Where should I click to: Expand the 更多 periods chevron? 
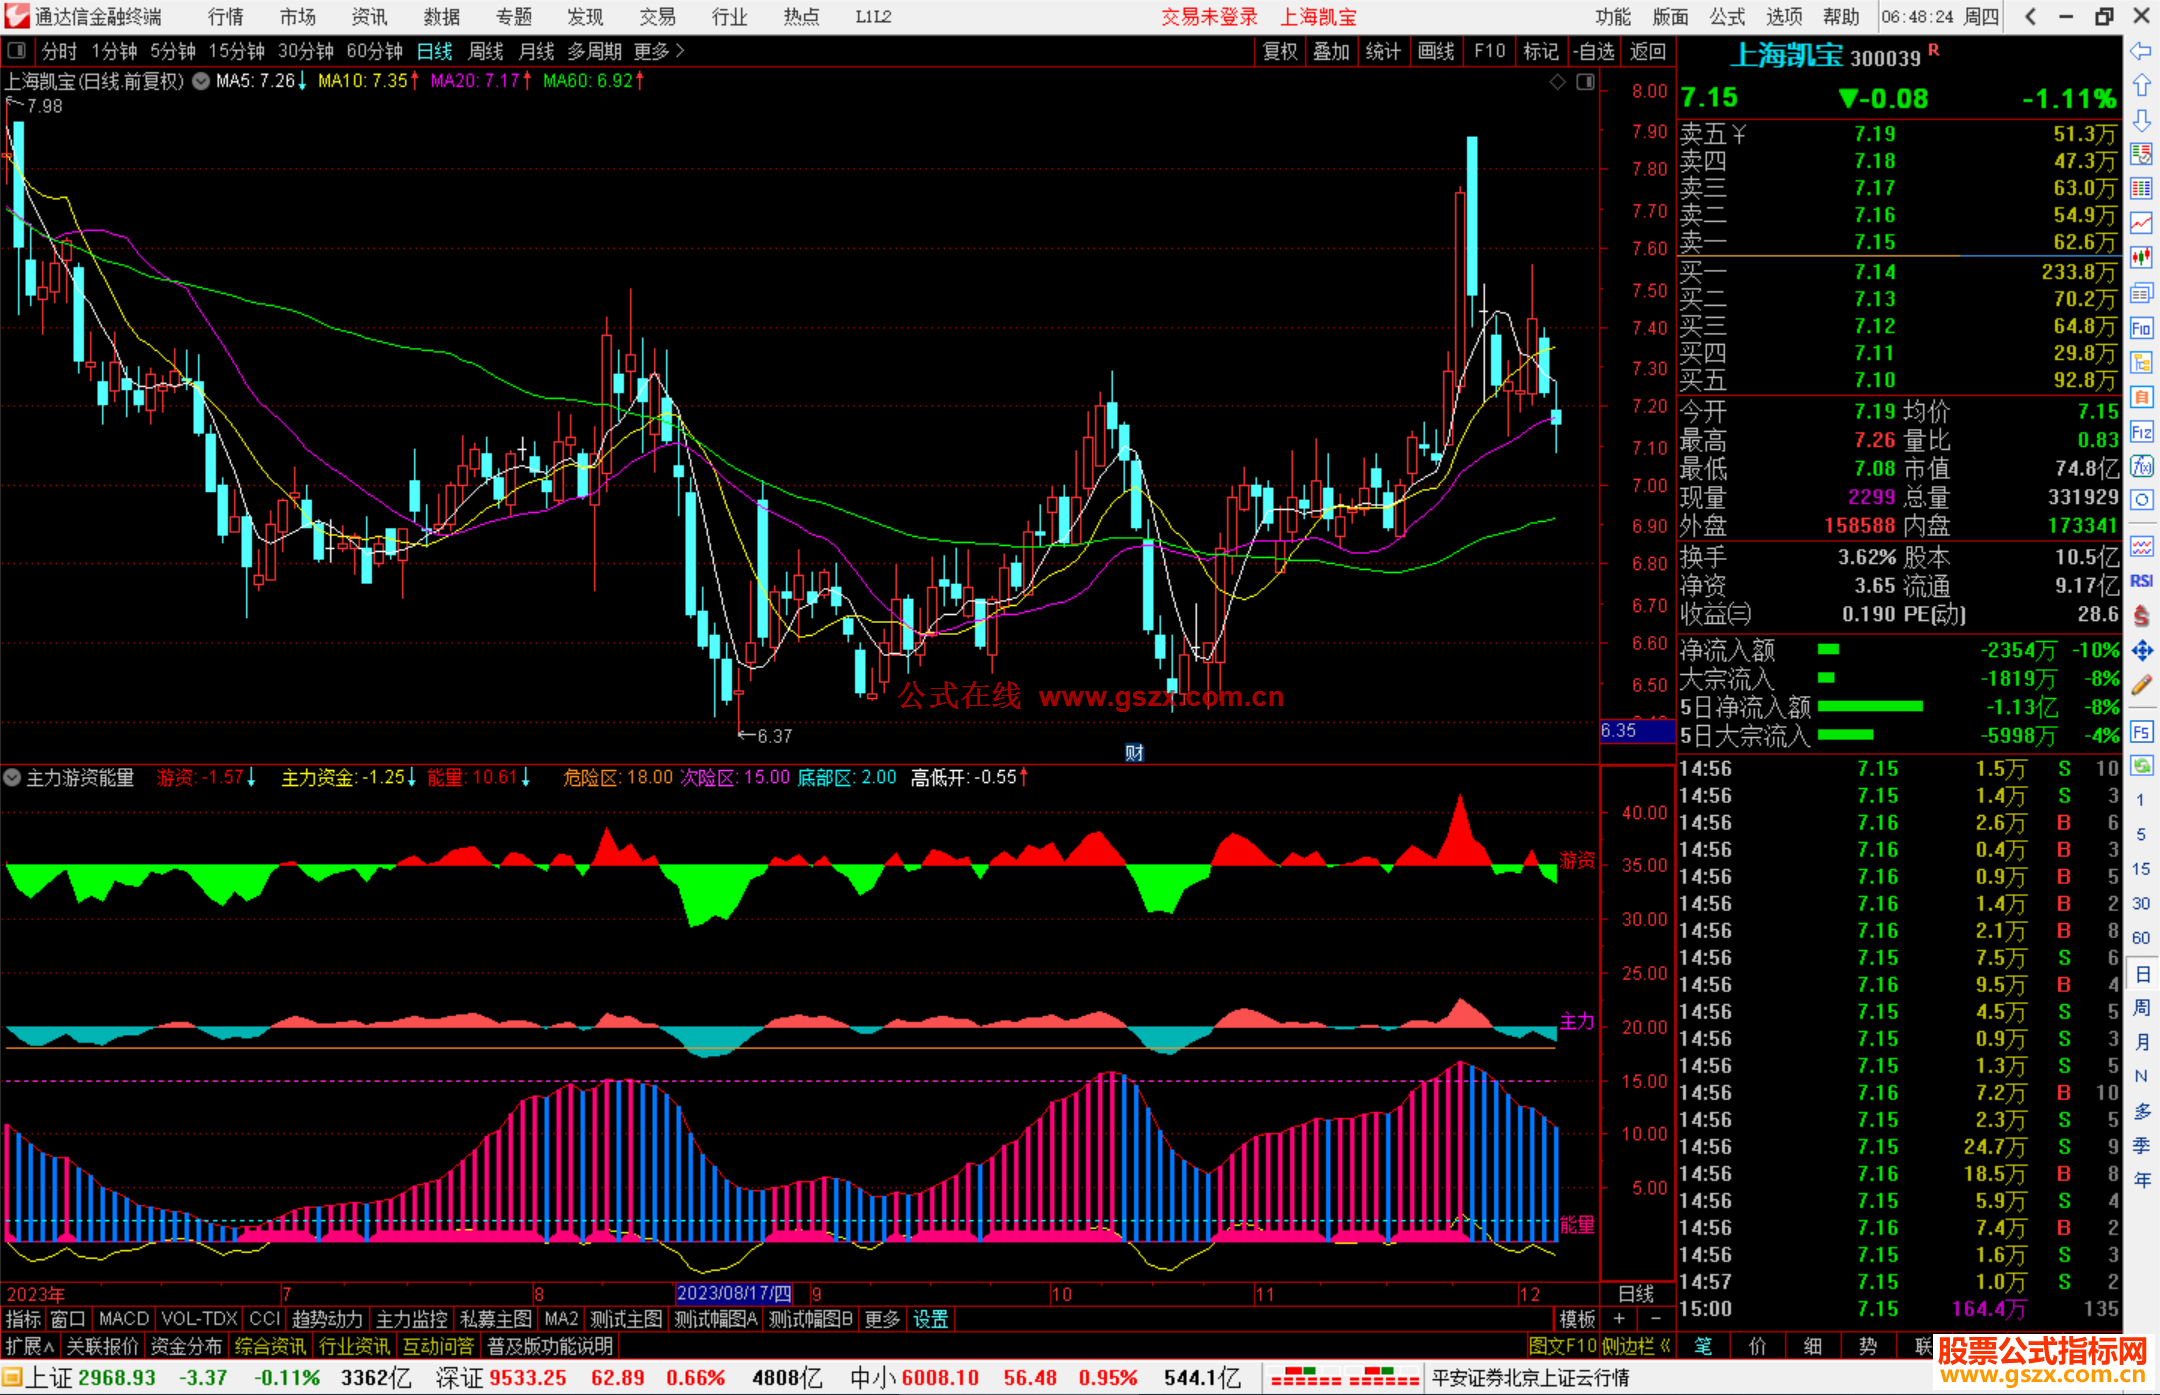(x=679, y=51)
